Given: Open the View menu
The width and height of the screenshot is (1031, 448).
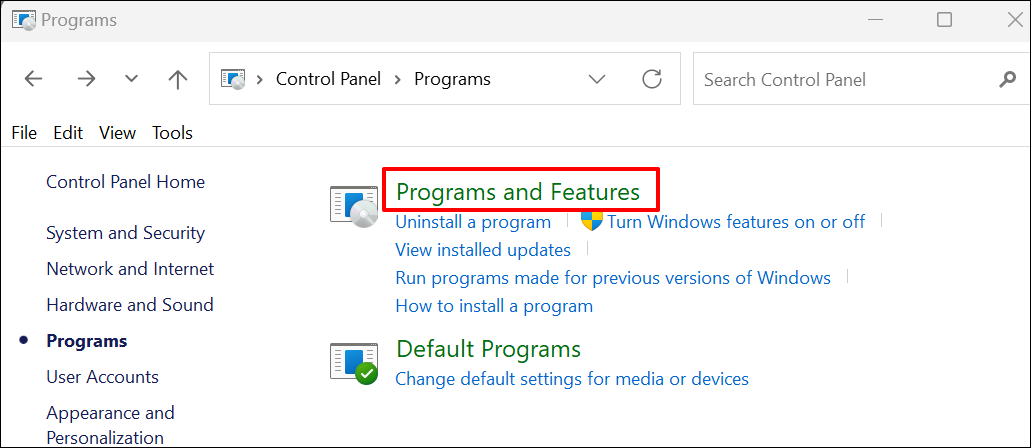Looking at the screenshot, I should pyautogui.click(x=117, y=132).
